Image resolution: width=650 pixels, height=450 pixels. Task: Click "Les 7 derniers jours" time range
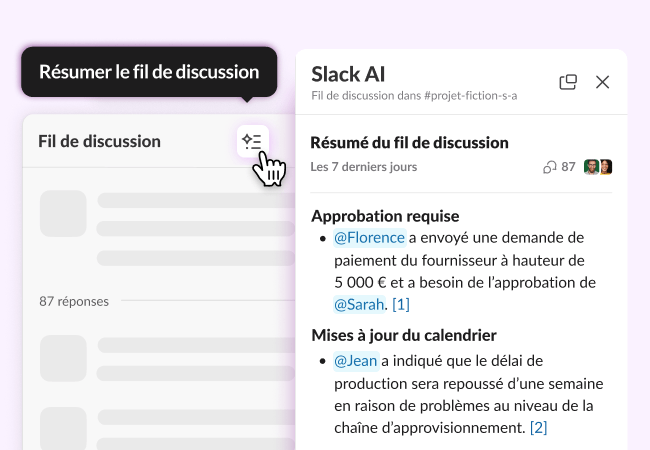(x=364, y=167)
